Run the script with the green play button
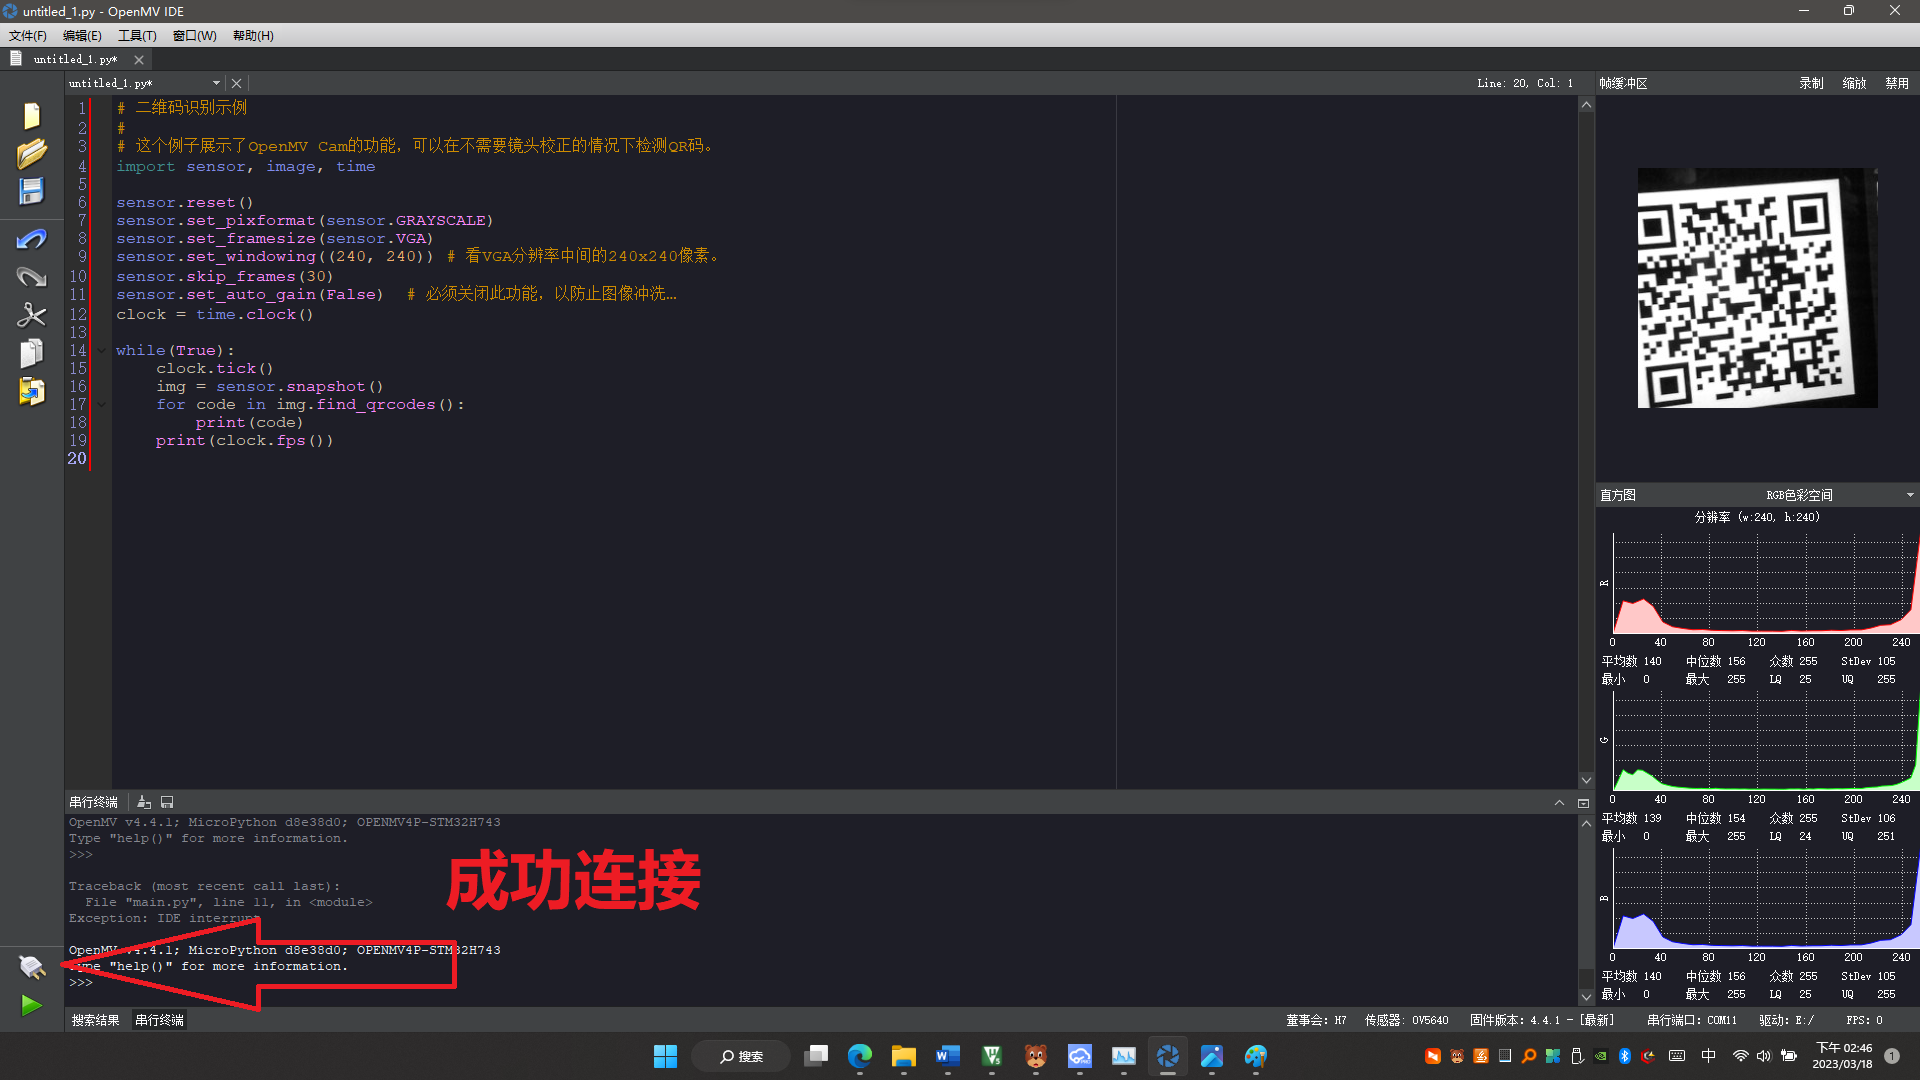This screenshot has width=1920, height=1080. coord(31,1005)
